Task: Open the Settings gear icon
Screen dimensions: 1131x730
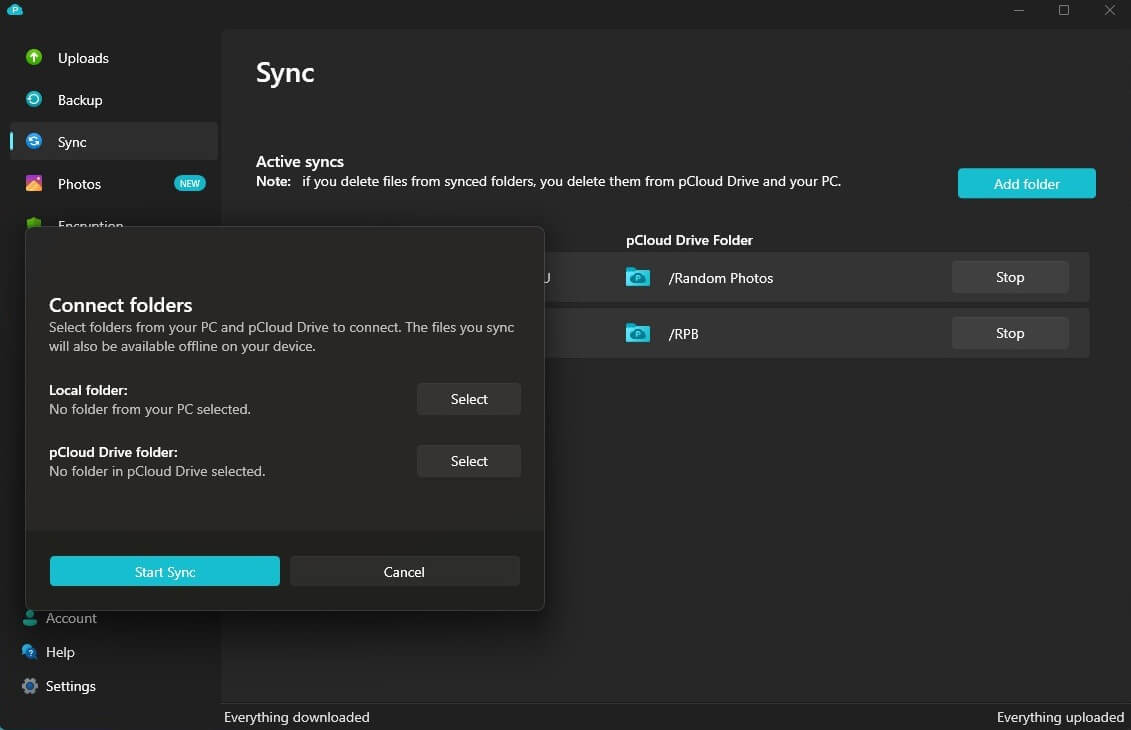Action: pyautogui.click(x=30, y=686)
